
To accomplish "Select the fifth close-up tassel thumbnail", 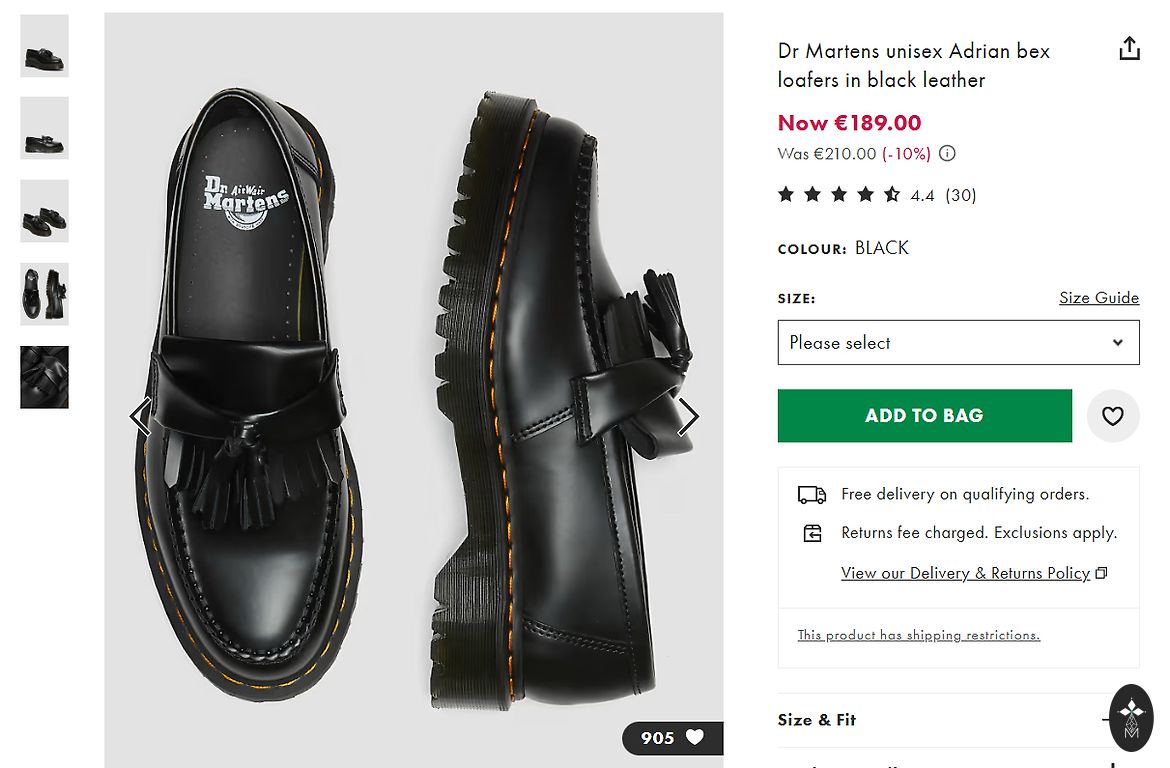I will point(45,377).
